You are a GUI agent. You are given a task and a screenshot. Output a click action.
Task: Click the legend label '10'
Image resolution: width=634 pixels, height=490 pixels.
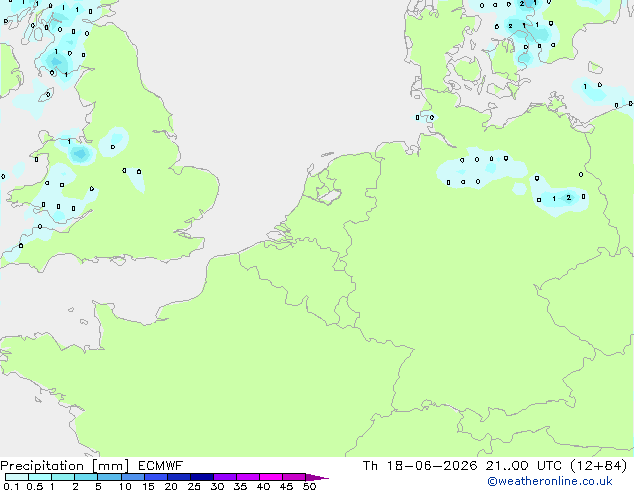pyautogui.click(x=125, y=486)
